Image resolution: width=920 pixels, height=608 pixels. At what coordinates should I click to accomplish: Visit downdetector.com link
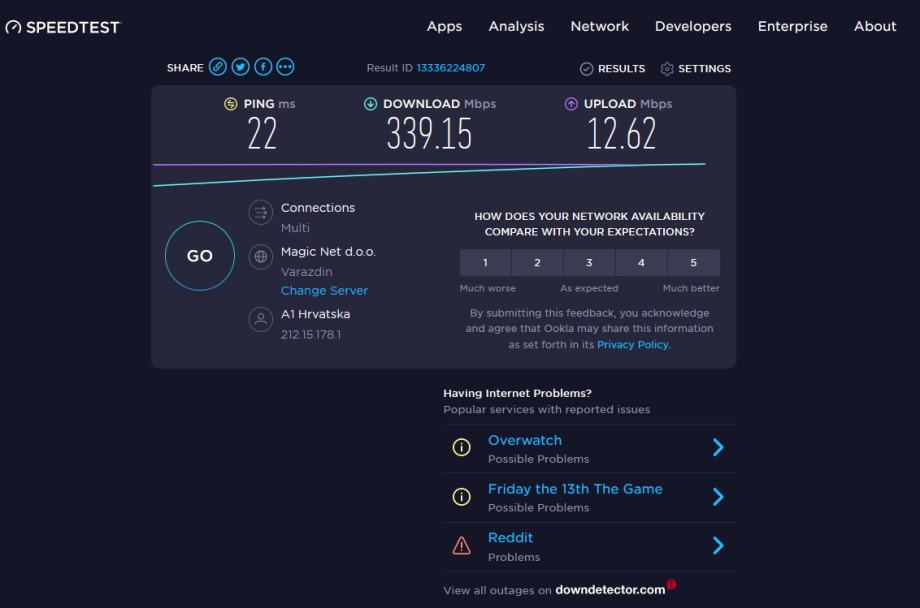point(610,590)
